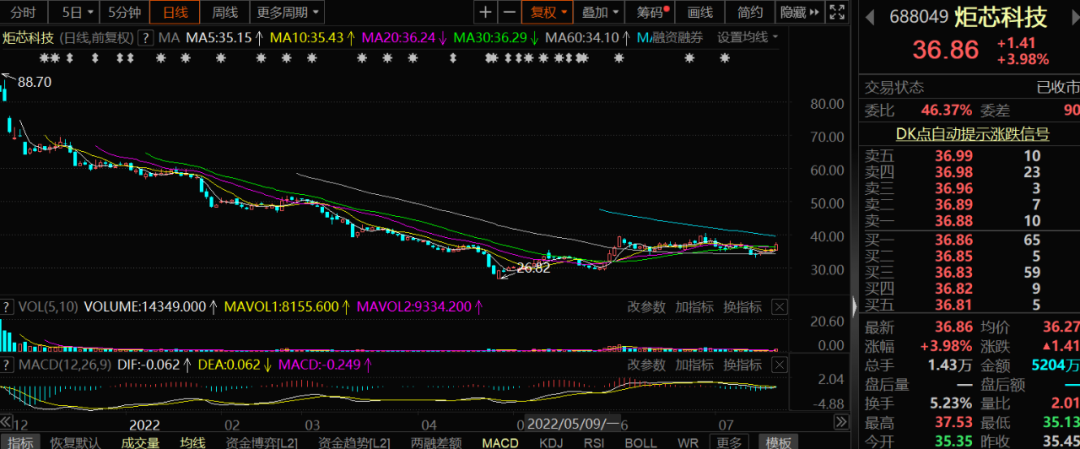Click the 26.82 low price marker
This screenshot has width=1080, height=449.
click(x=534, y=269)
